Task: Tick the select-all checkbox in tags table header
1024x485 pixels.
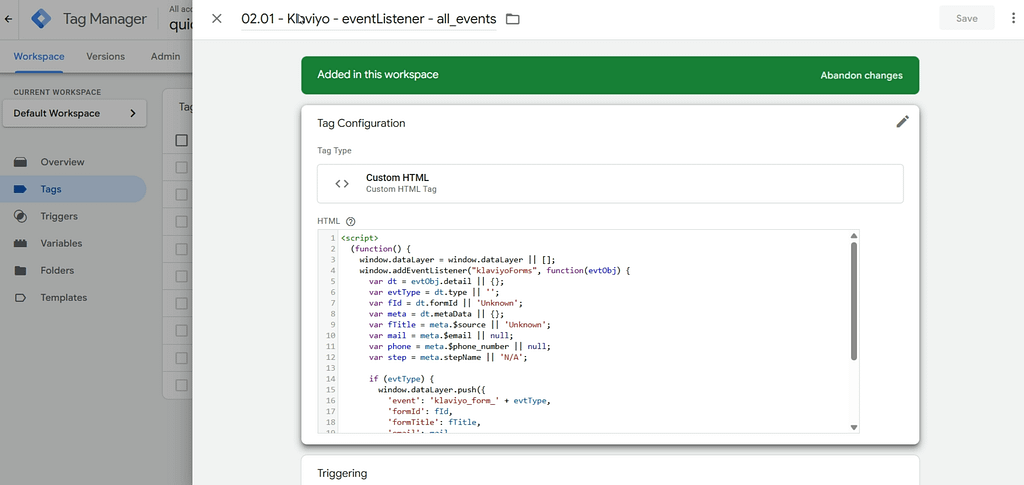Action: (181, 140)
